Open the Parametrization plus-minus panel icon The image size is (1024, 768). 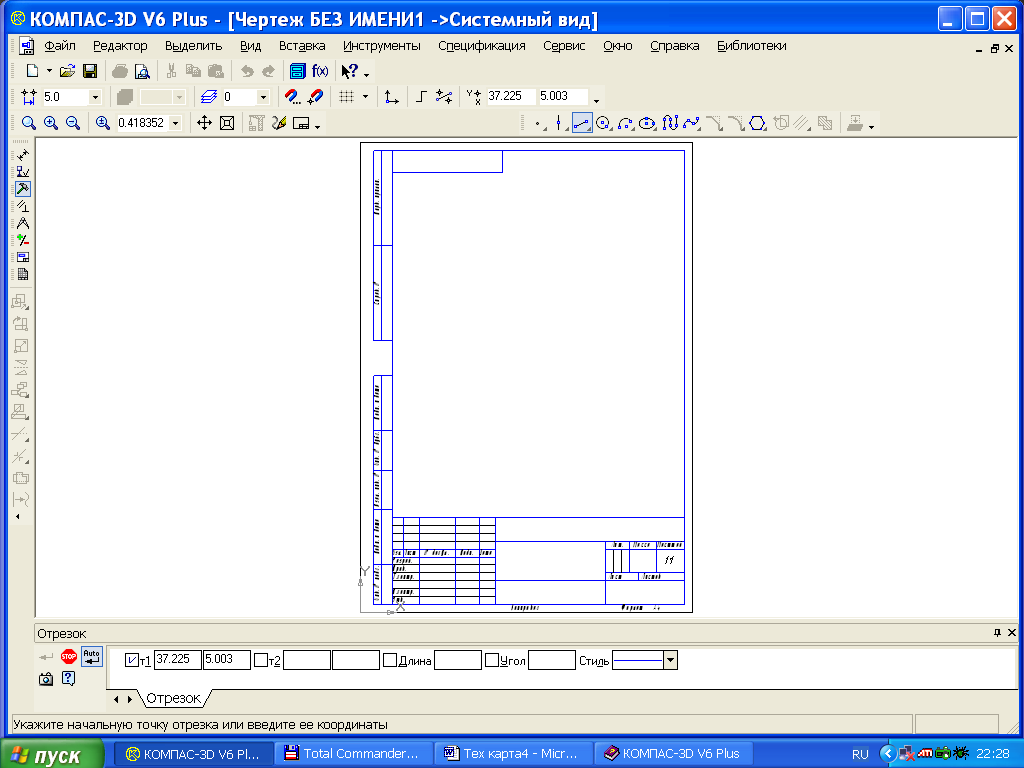pyautogui.click(x=22, y=240)
